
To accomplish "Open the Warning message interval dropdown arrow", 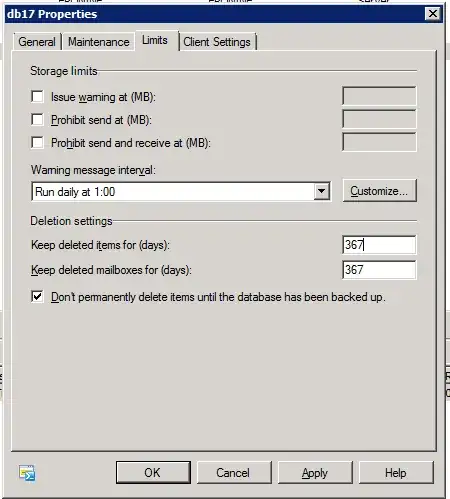I will pyautogui.click(x=321, y=191).
